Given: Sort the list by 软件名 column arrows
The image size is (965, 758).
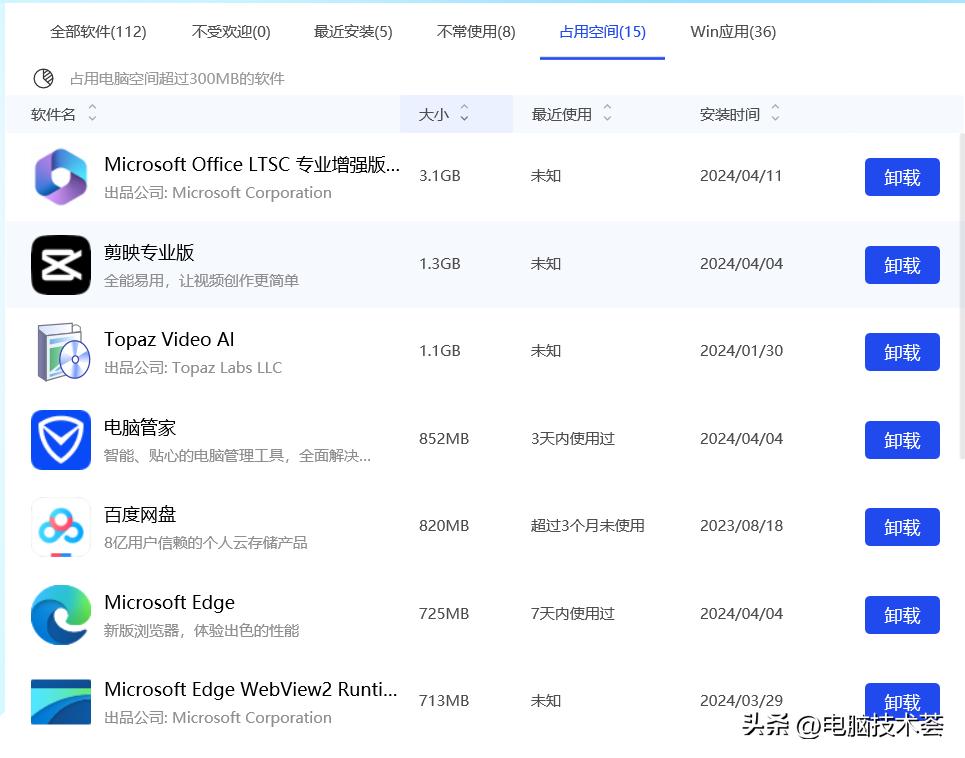Looking at the screenshot, I should (92, 113).
